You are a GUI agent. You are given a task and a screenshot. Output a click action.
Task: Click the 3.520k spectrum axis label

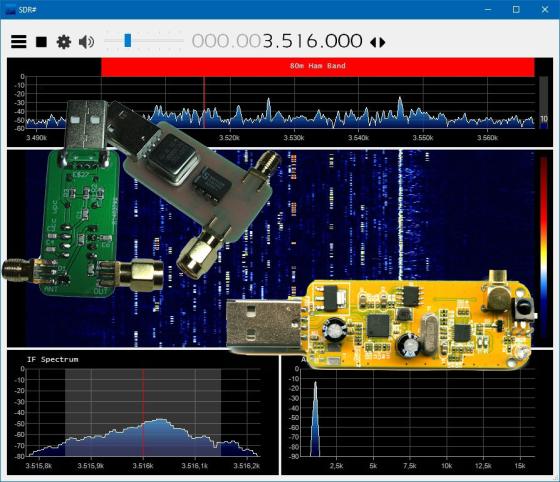pyautogui.click(x=229, y=138)
